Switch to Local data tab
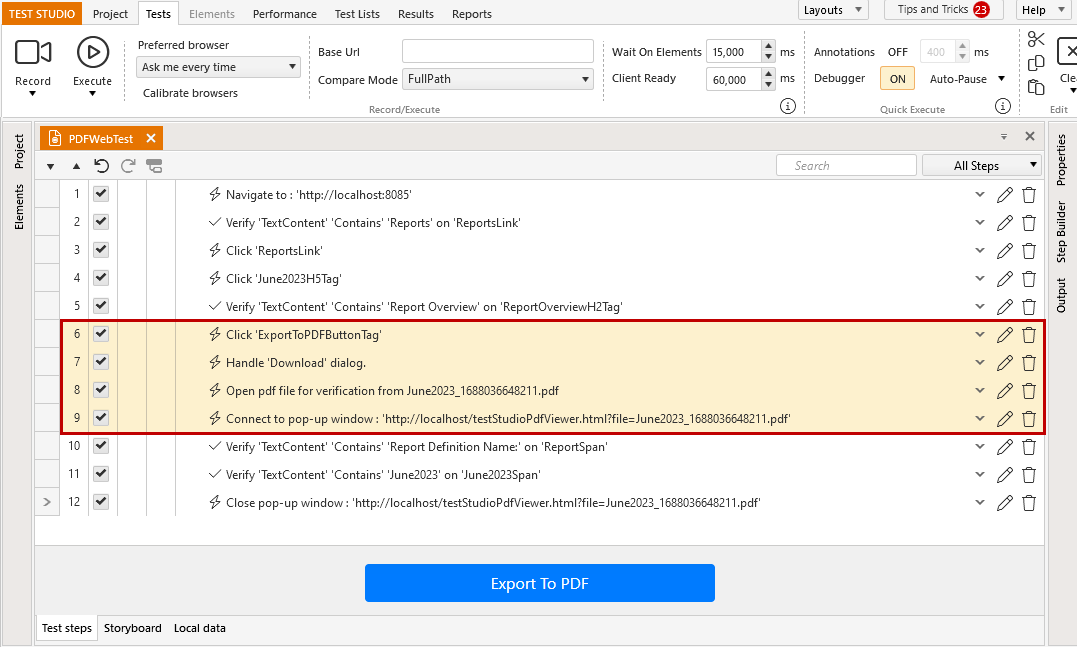 click(199, 628)
